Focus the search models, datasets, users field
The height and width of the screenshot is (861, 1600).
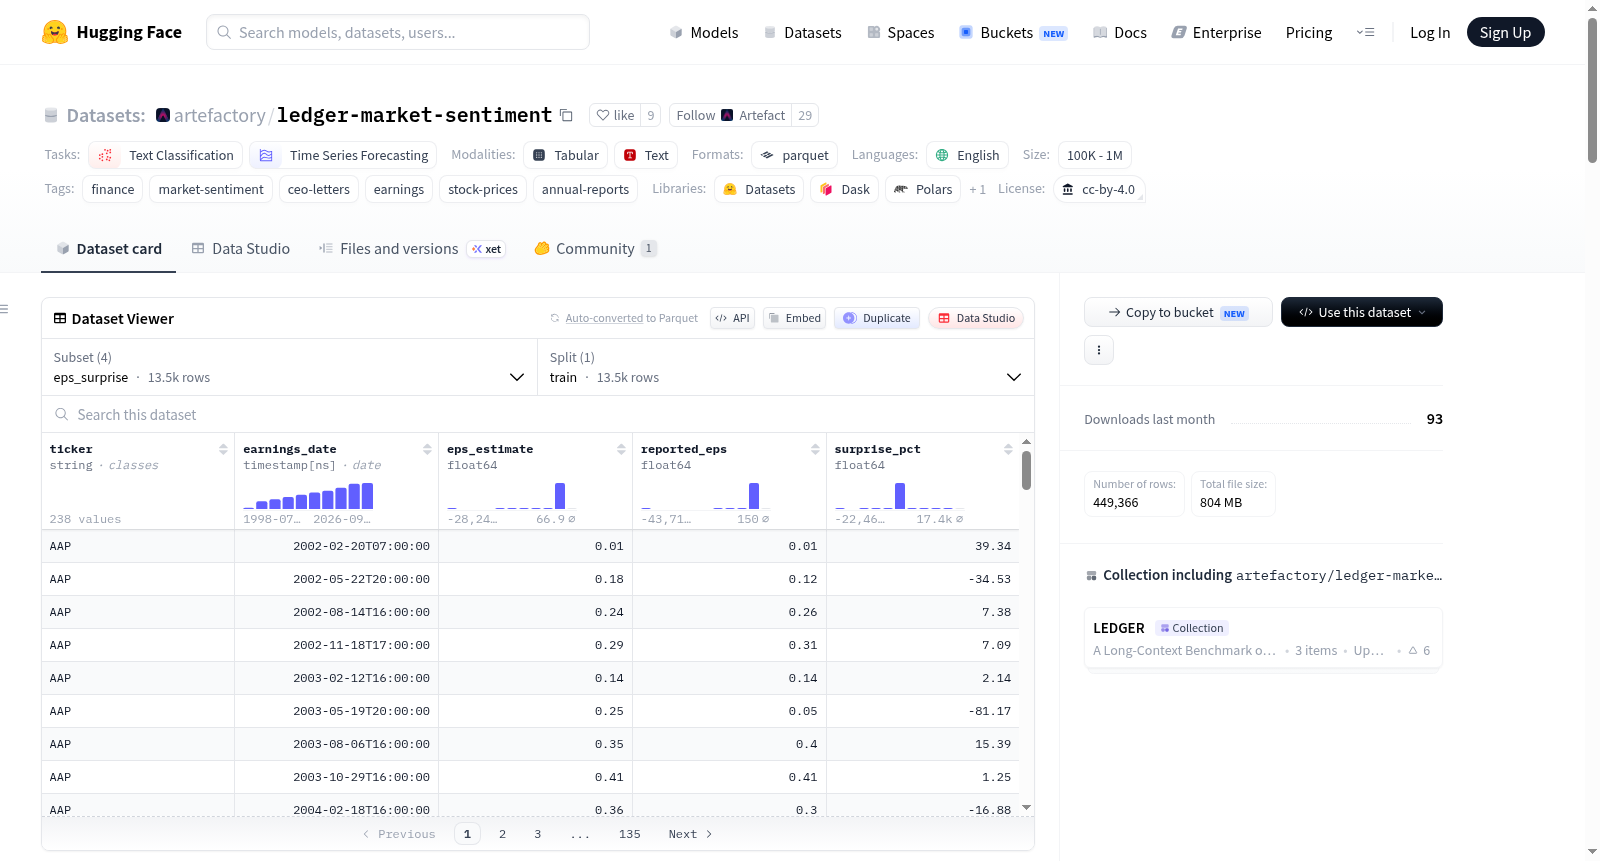pyautogui.click(x=398, y=32)
